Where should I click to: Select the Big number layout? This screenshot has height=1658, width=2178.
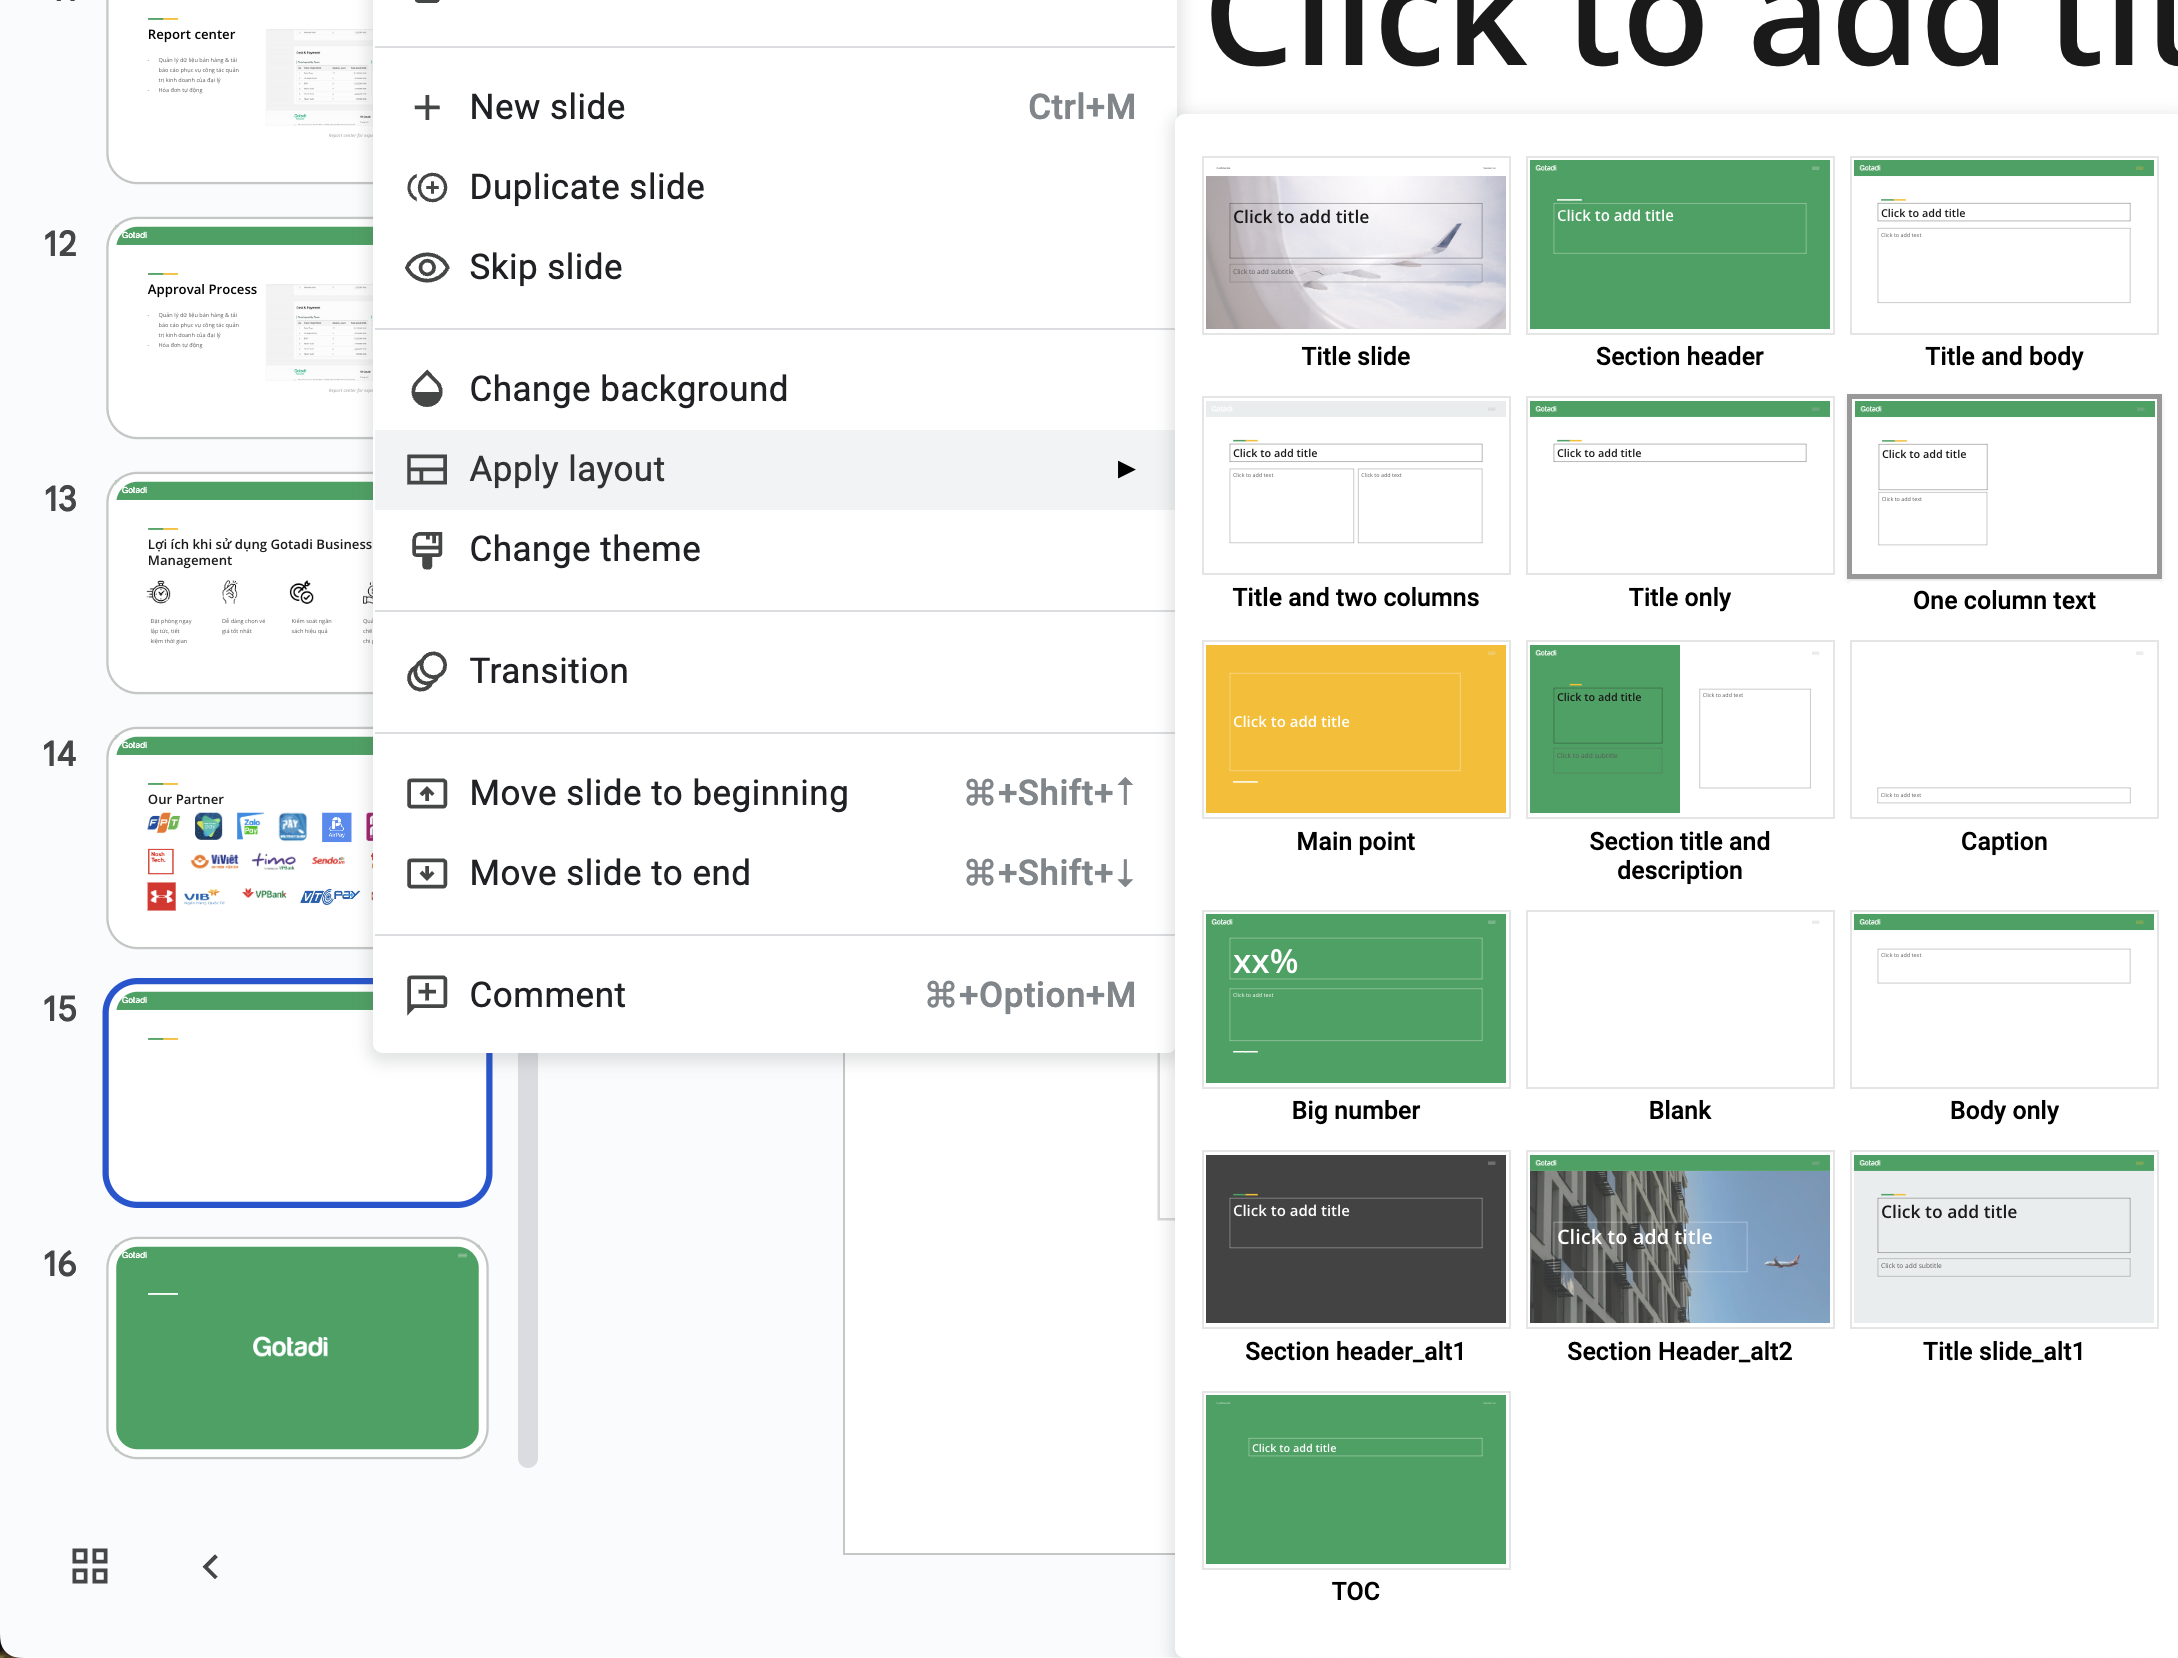1355,998
